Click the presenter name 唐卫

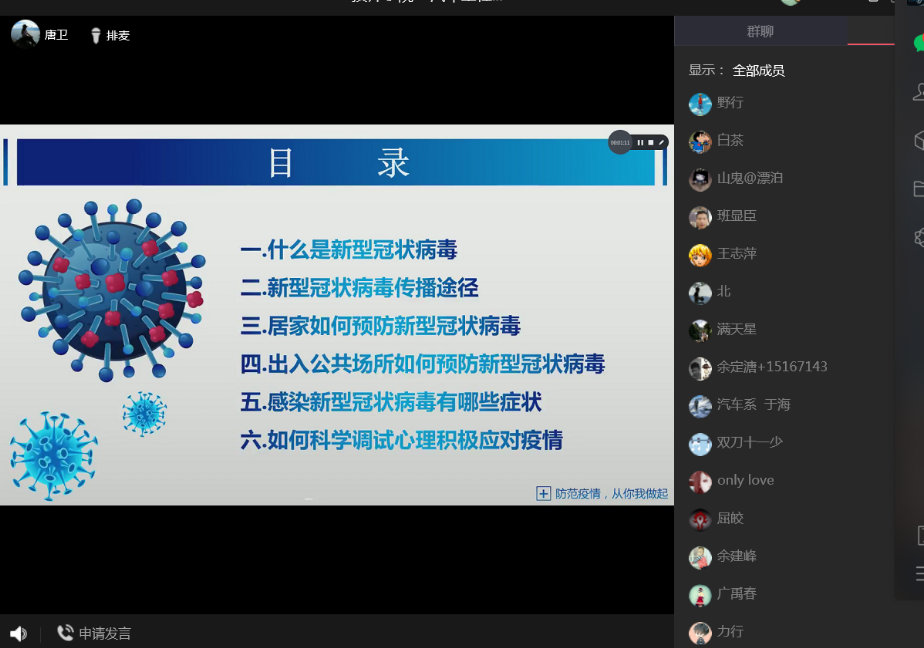pyautogui.click(x=56, y=35)
